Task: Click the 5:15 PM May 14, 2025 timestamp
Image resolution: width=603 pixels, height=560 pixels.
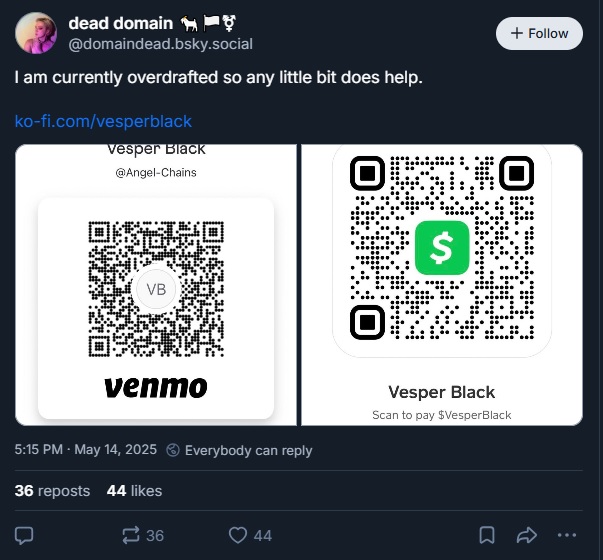Action: click(x=85, y=450)
